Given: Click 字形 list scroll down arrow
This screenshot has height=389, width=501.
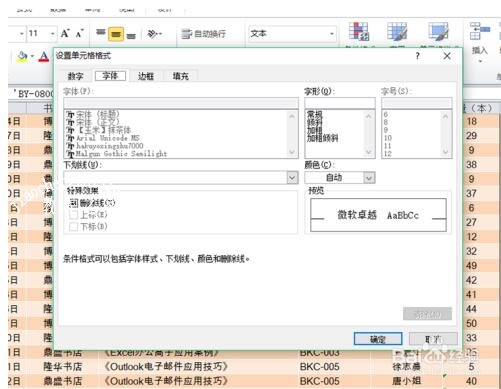Looking at the screenshot, I should (369, 152).
